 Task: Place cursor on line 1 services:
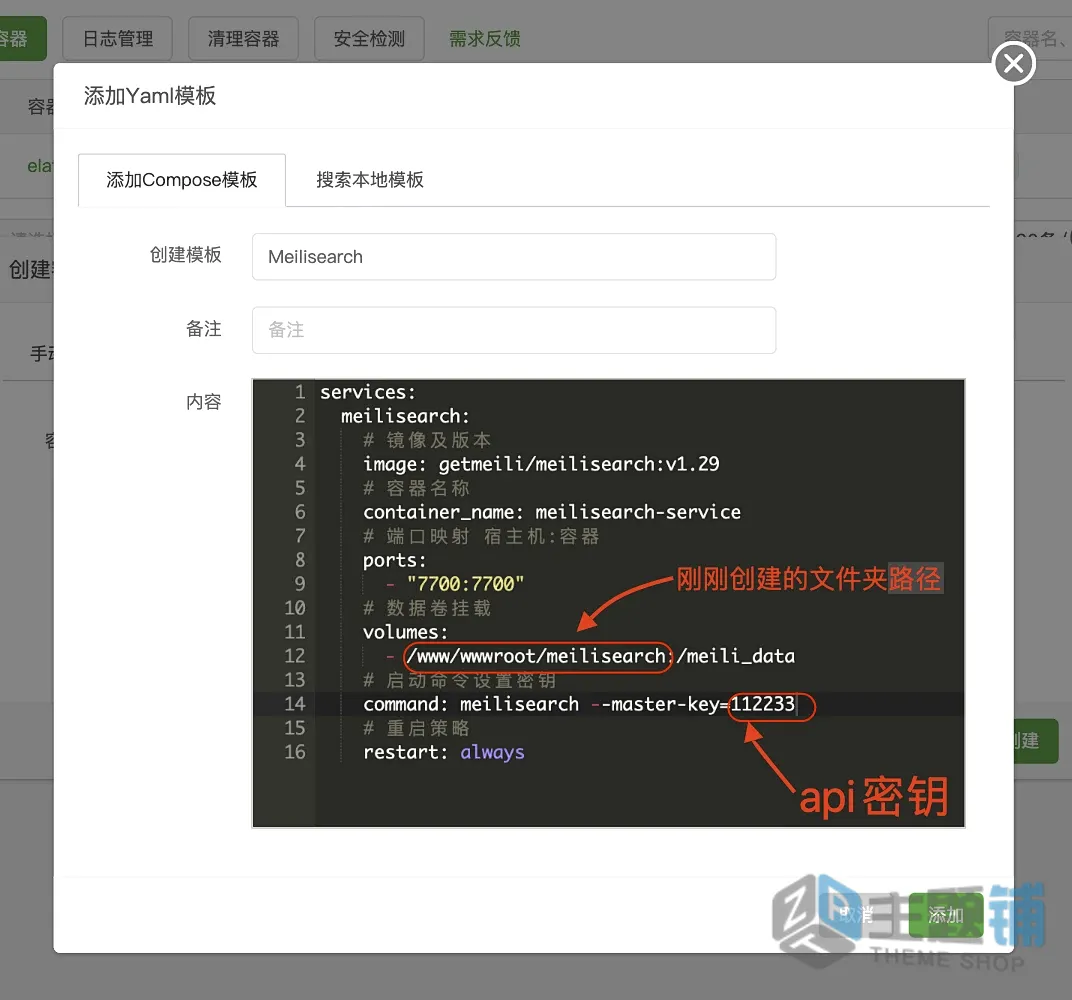click(368, 392)
